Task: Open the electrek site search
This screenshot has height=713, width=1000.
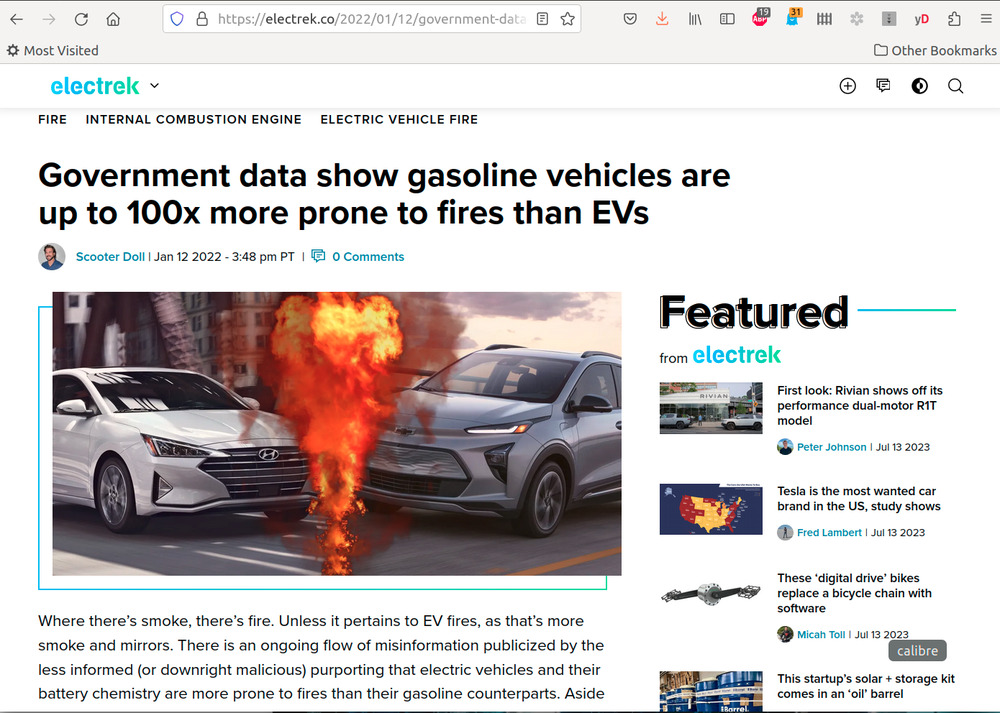Action: pyautogui.click(x=955, y=86)
